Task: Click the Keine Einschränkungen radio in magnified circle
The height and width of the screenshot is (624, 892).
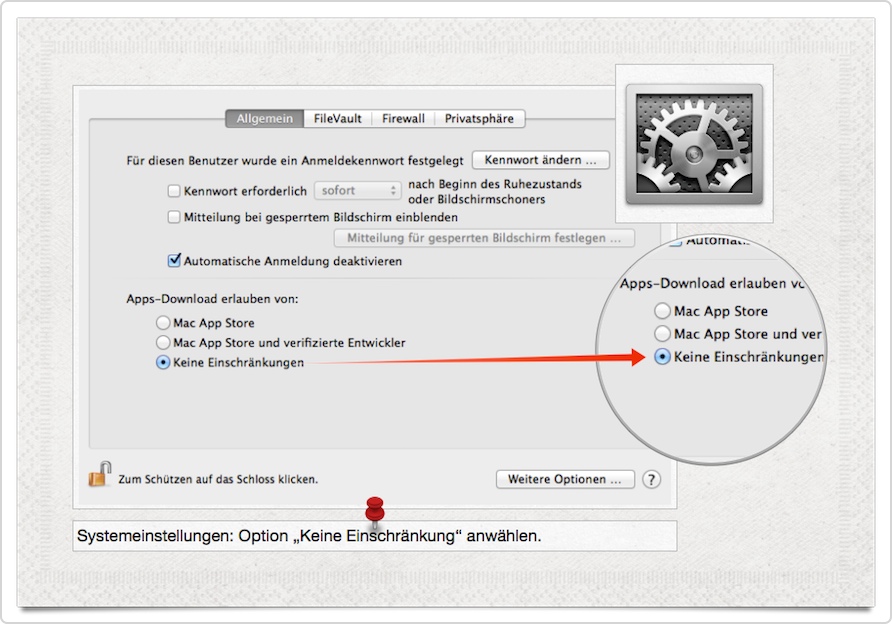Action: (662, 357)
